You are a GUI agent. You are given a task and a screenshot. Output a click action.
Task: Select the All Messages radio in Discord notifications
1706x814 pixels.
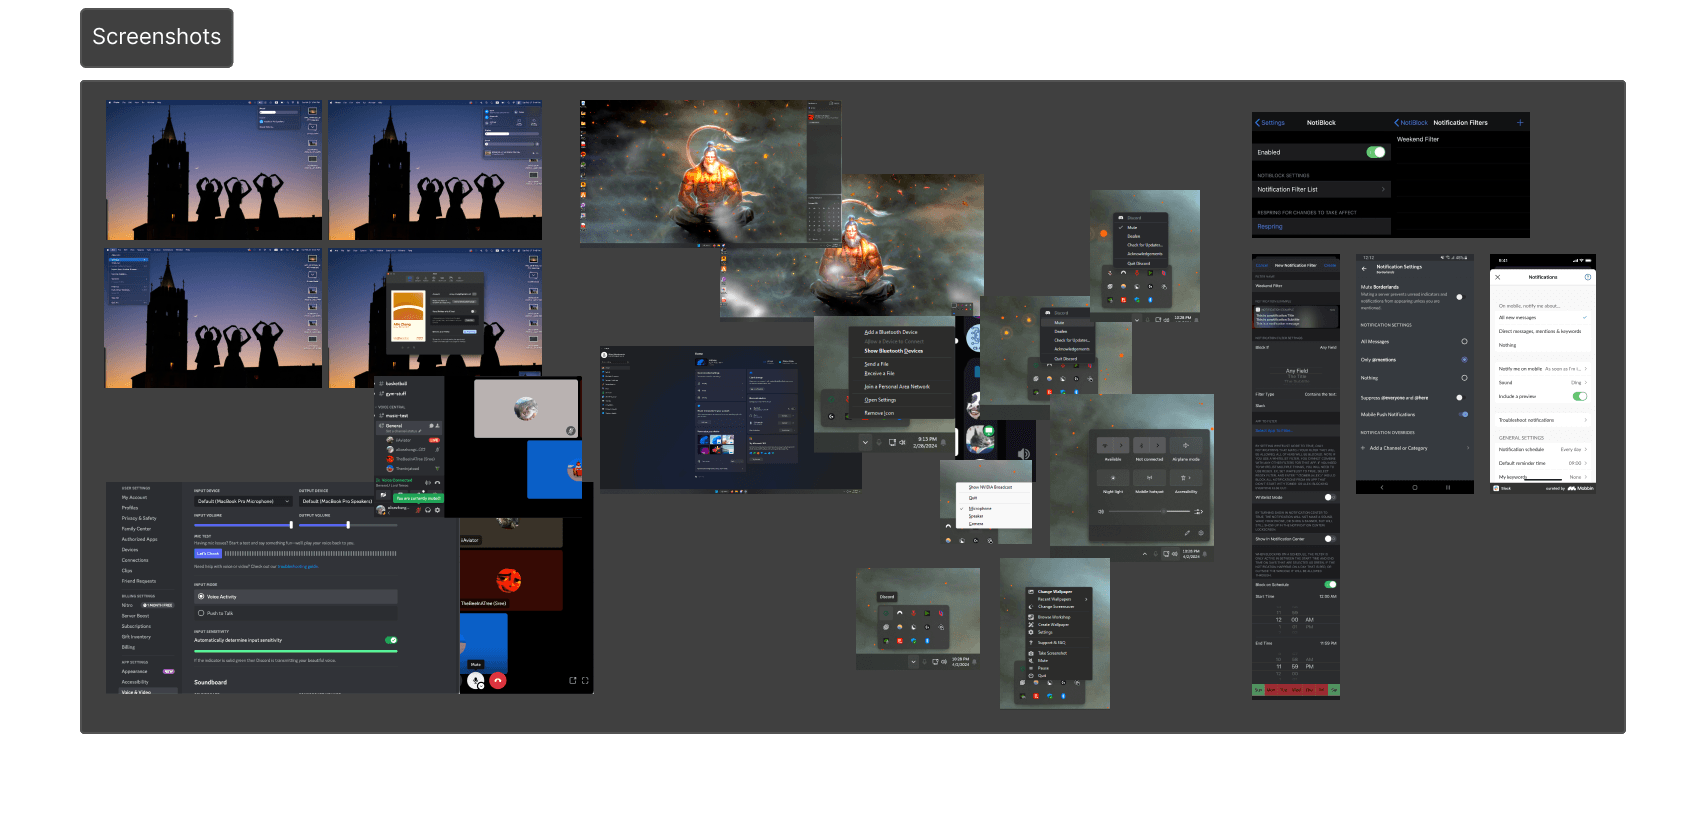1464,341
